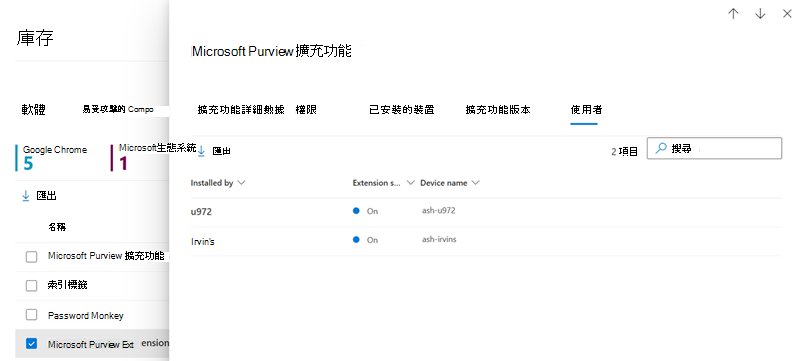Click Password Monkey extension name
800x361 pixels.
coord(86,316)
